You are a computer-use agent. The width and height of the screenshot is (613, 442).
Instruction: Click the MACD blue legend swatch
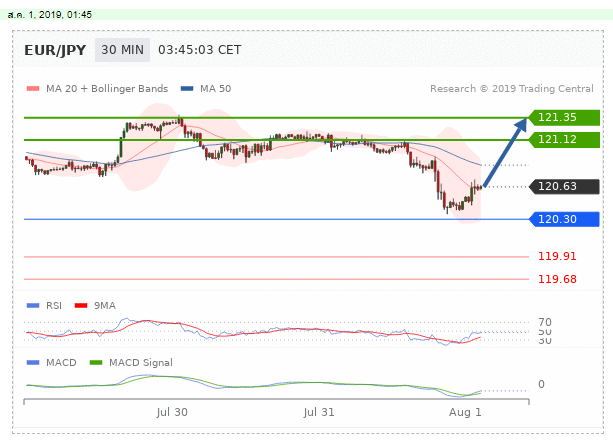[33, 363]
